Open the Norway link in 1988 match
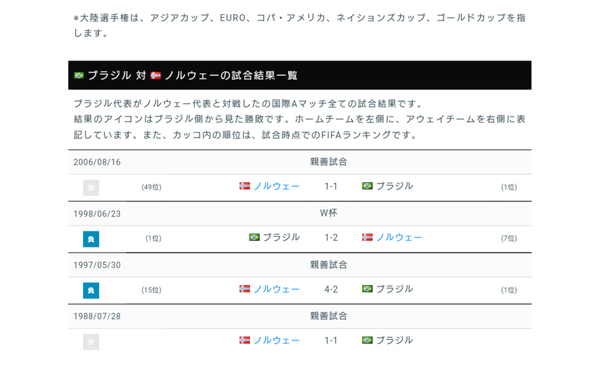Viewport: 615px width, 369px height. [277, 340]
